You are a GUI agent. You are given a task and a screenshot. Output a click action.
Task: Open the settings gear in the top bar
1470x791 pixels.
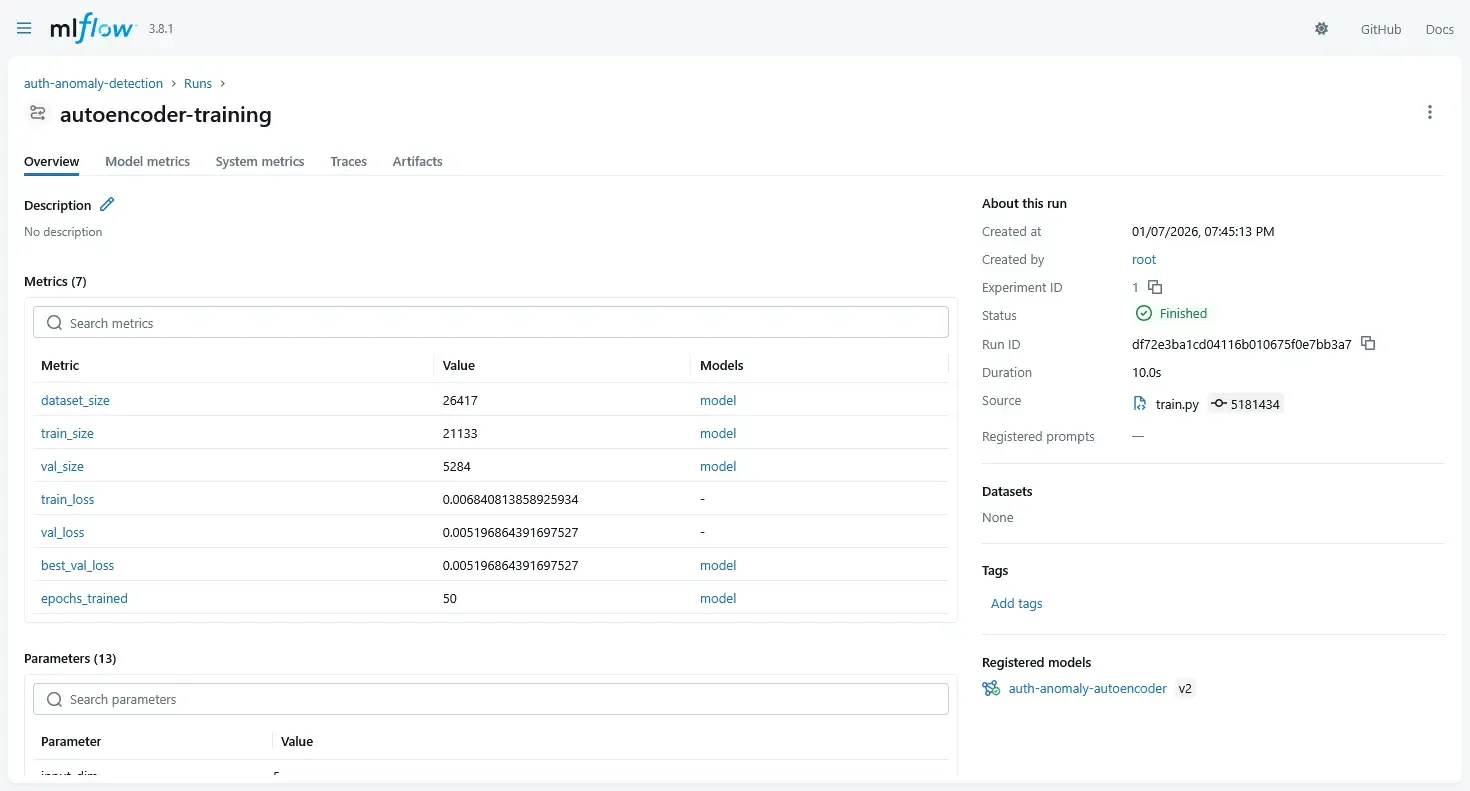(1321, 29)
